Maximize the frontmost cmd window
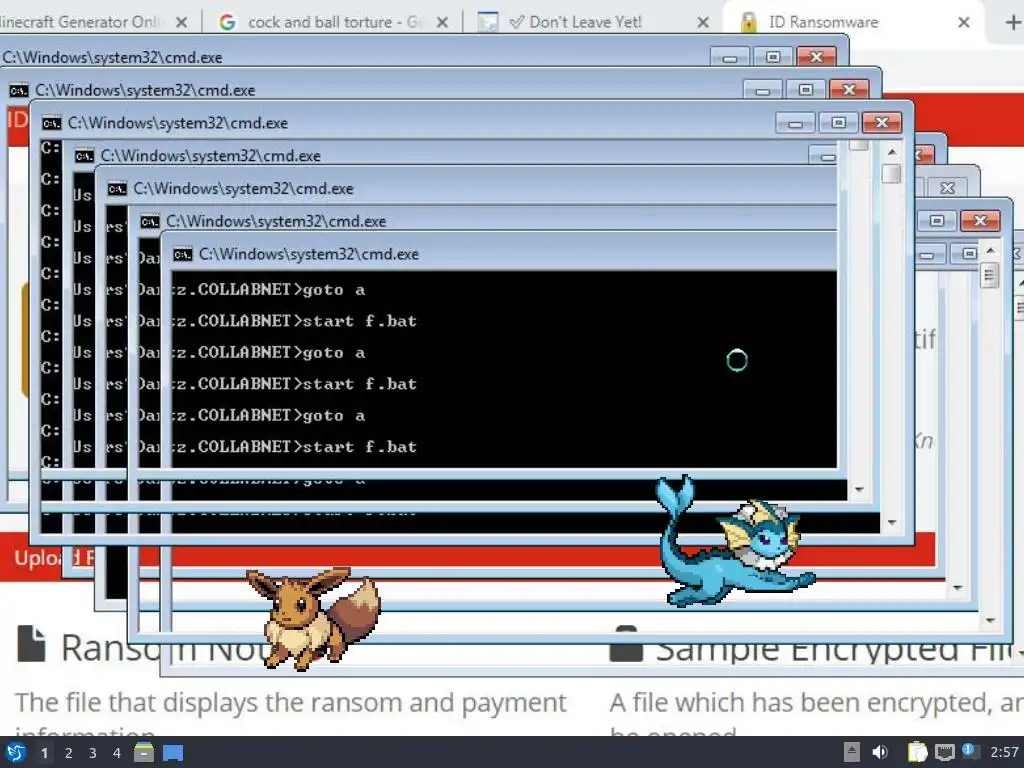 (969, 253)
